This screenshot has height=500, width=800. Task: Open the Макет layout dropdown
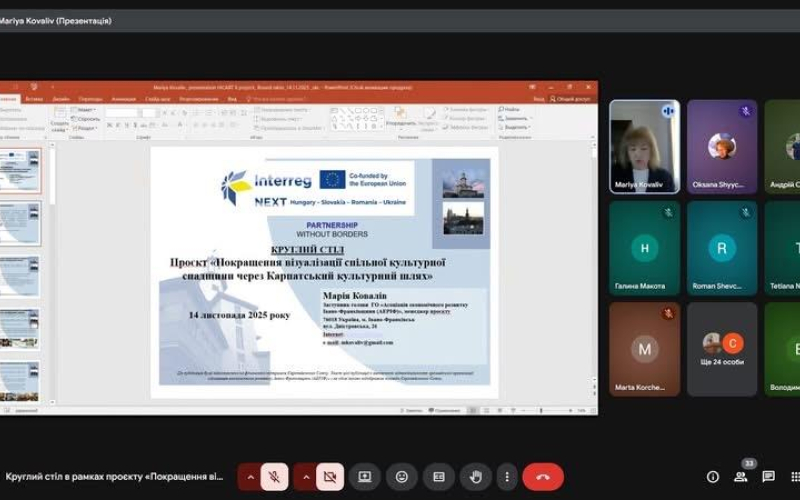click(84, 110)
